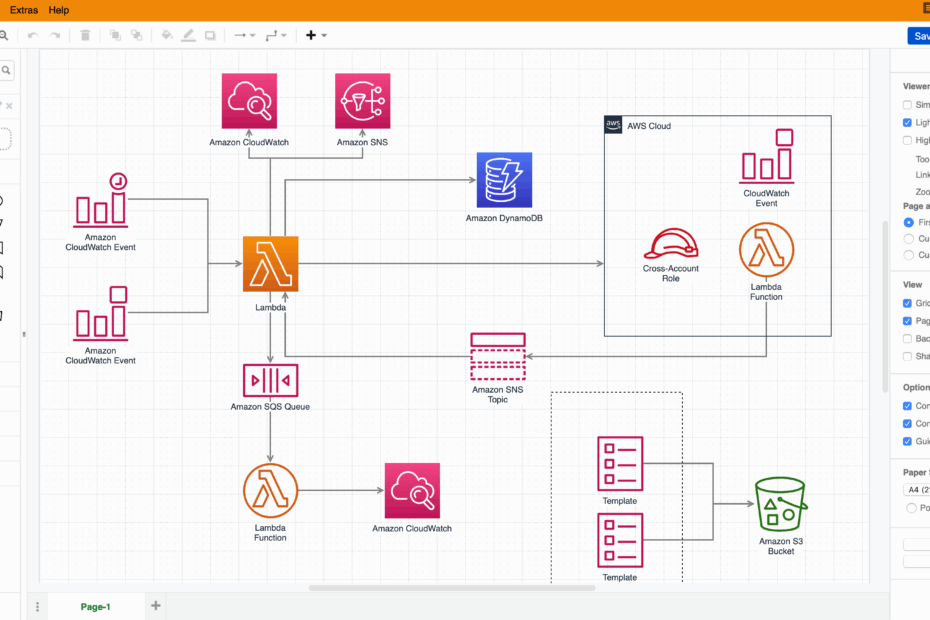930x620 pixels.
Task: Uncheck the 'Ligh' lightbox checkbox
Action: tap(907, 122)
